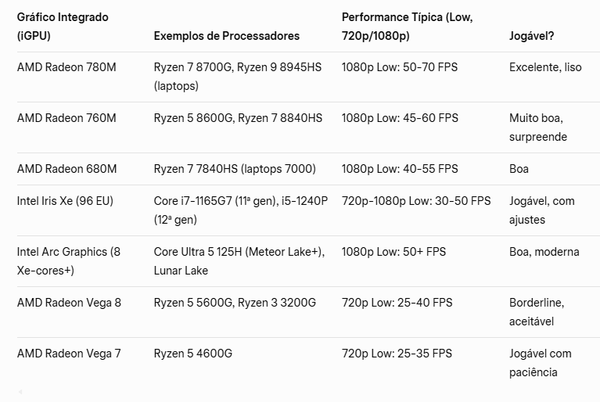The image size is (600, 402).
Task: Click the Core Ultra 5 125H cell
Action: click(238, 259)
